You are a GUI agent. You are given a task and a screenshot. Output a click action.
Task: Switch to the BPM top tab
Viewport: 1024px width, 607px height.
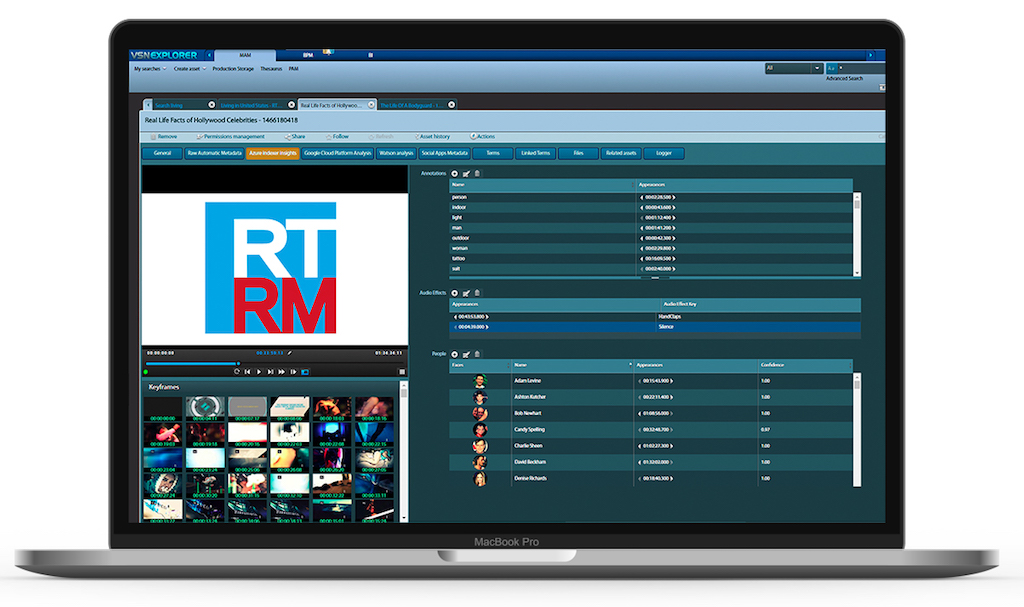pos(308,56)
